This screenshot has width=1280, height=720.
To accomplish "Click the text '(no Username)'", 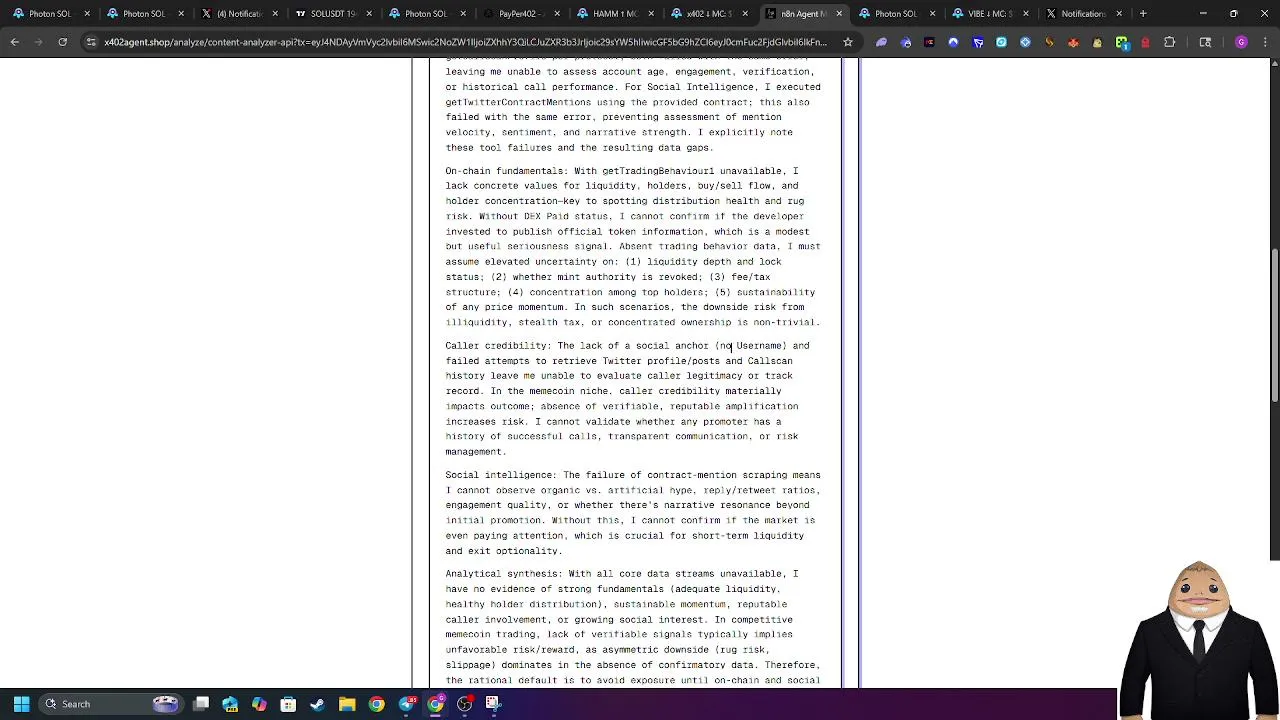I will point(750,346).
